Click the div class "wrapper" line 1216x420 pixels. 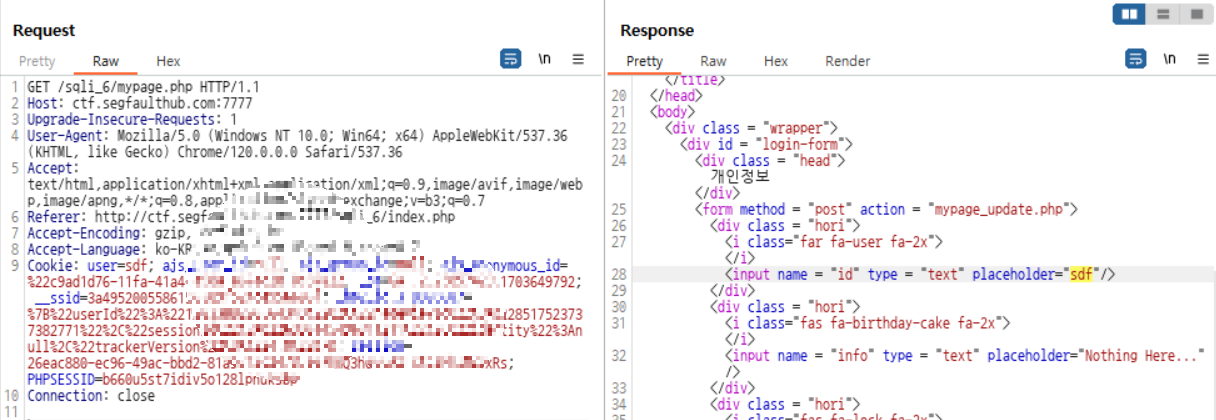click(751, 128)
